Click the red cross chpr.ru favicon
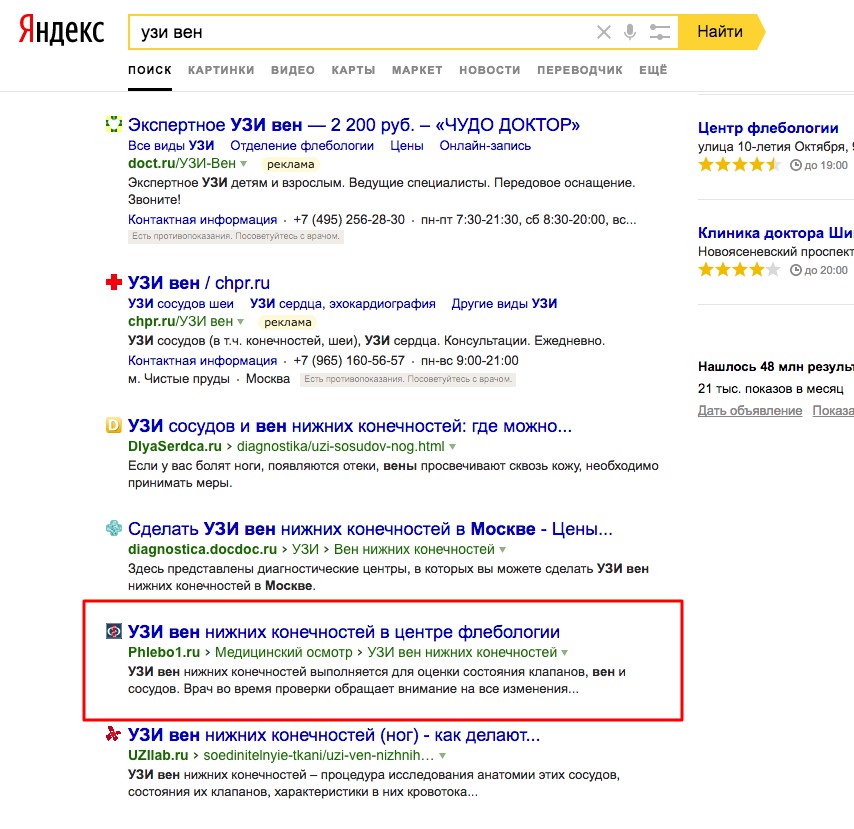This screenshot has height=829, width=854. pos(113,282)
